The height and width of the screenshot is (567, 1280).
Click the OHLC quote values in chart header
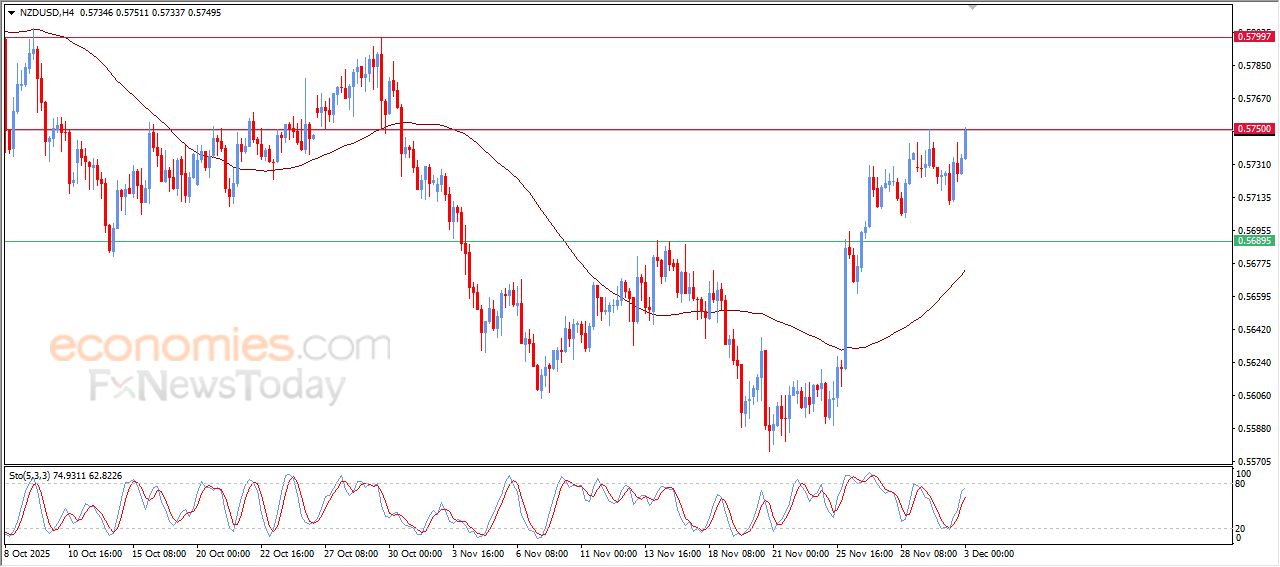pyautogui.click(x=150, y=13)
